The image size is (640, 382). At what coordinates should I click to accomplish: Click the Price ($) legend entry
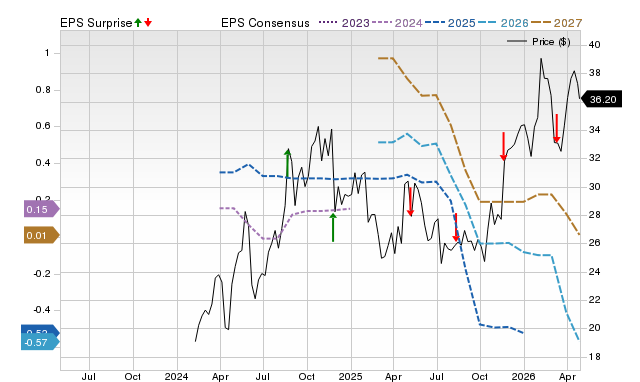[x=538, y=42]
